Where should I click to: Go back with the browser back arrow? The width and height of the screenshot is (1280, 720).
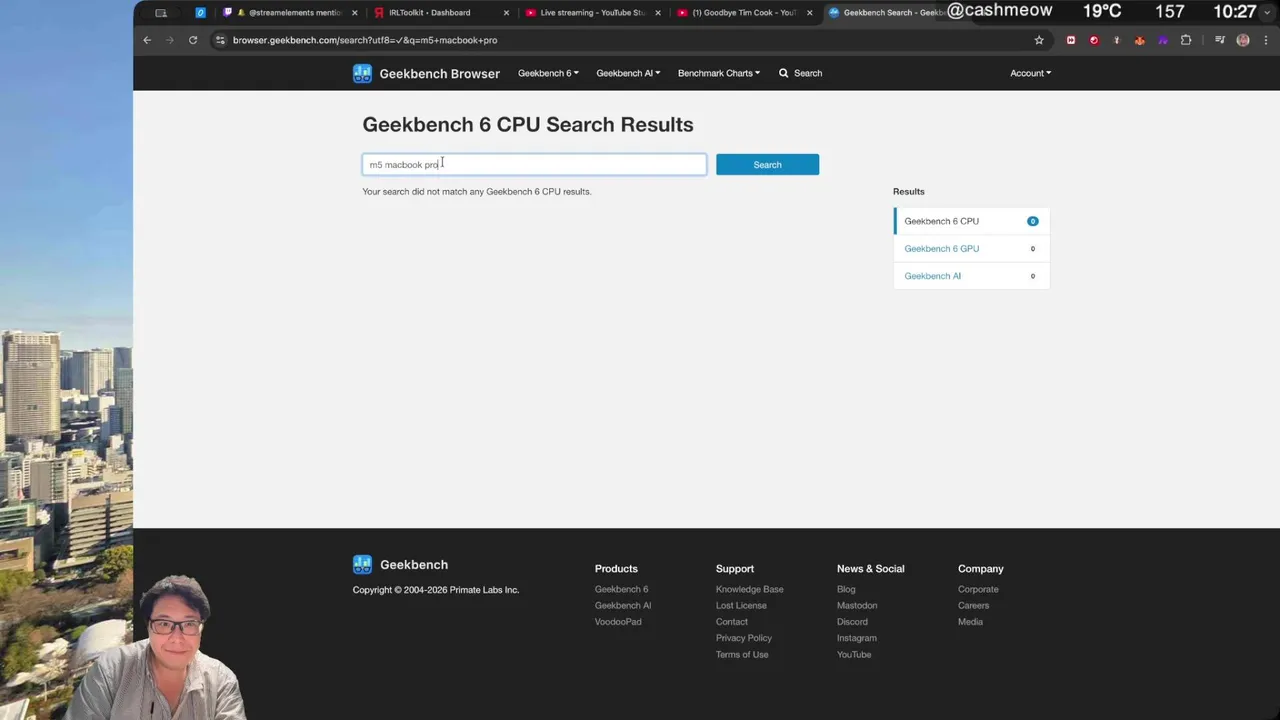click(147, 40)
